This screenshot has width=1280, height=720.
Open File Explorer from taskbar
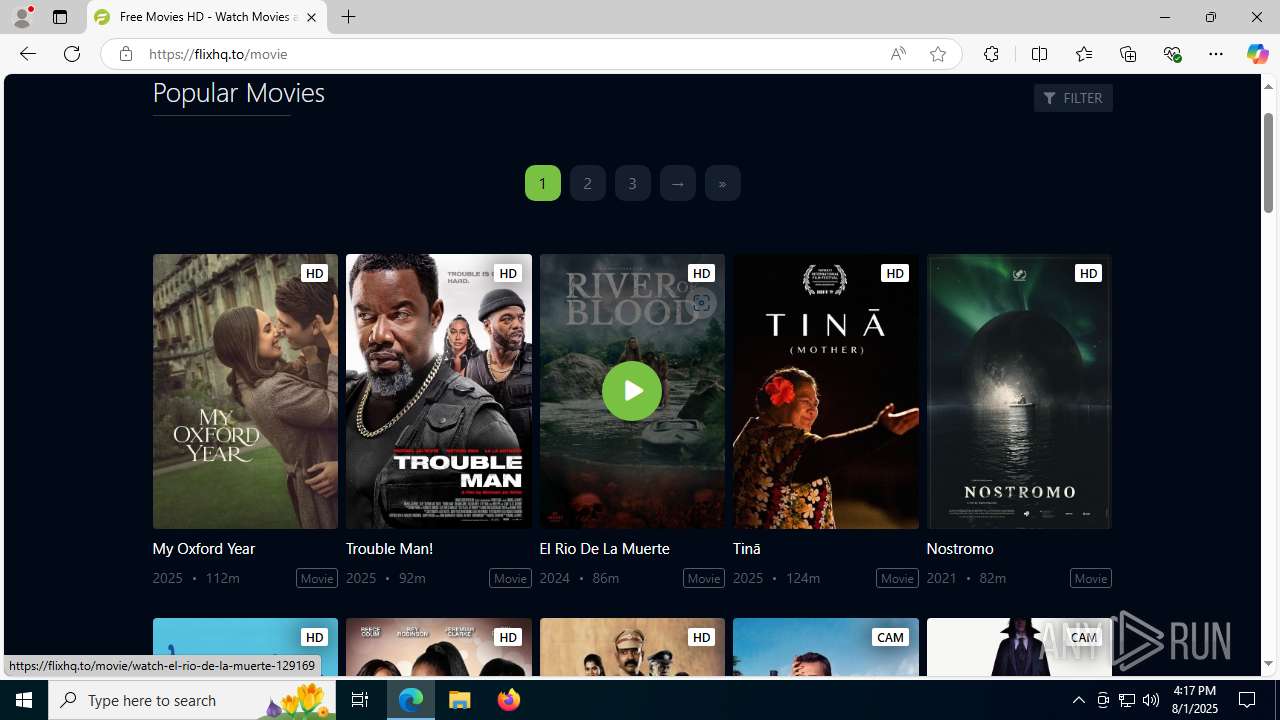pos(460,700)
